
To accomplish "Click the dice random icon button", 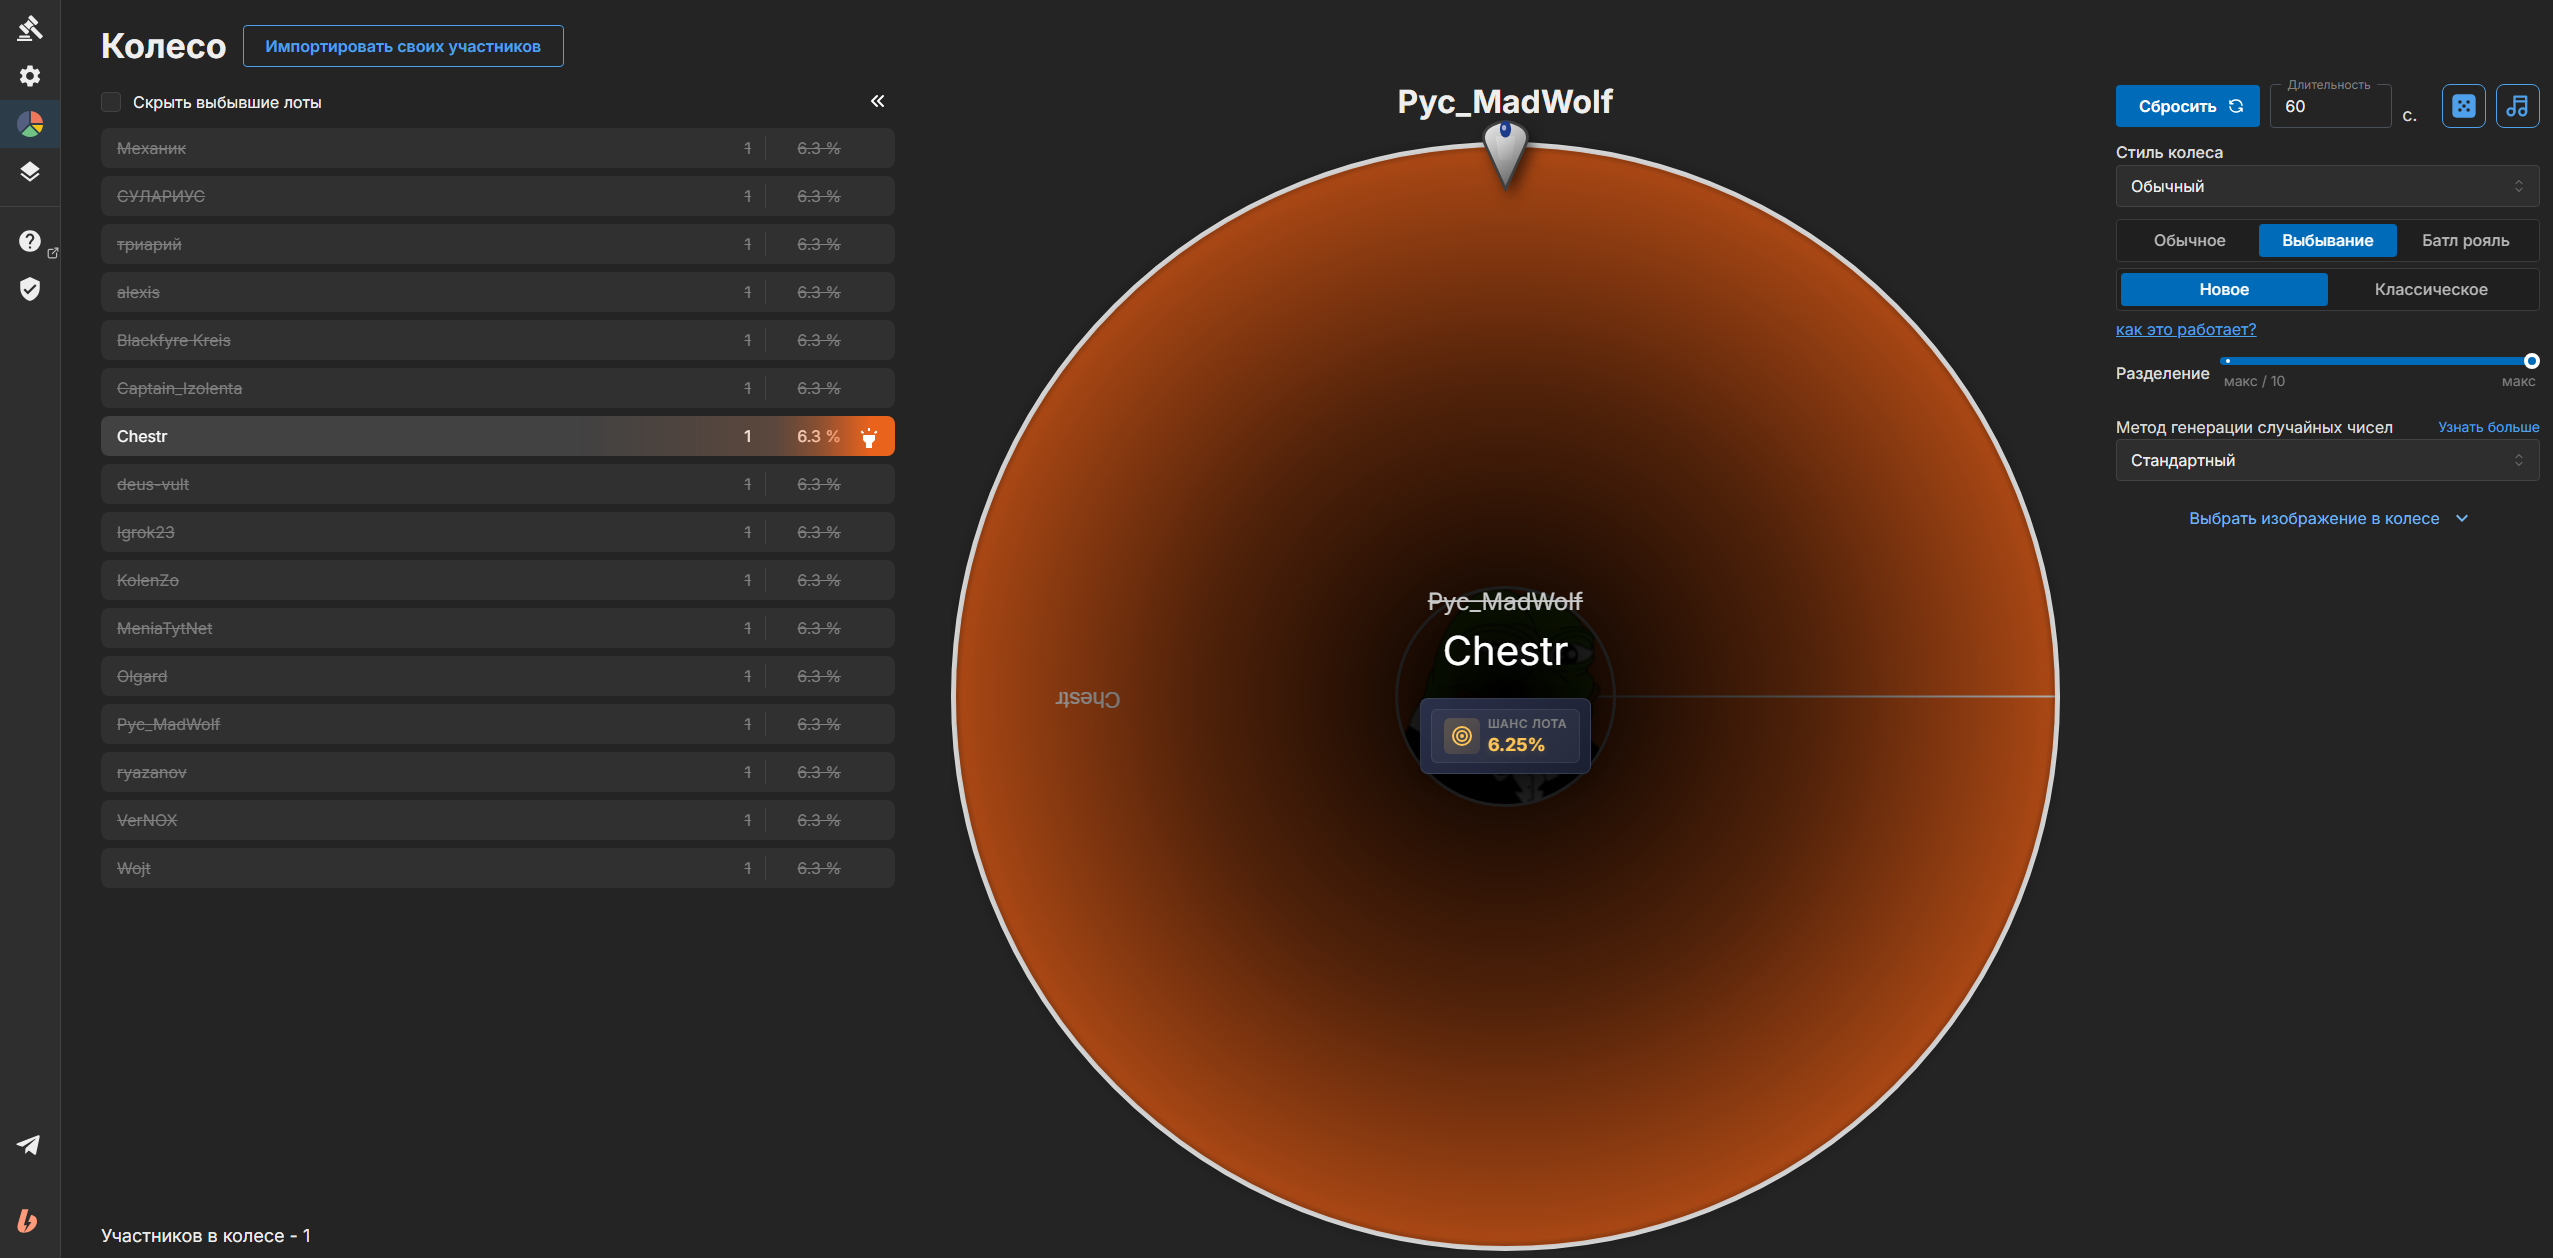I will pyautogui.click(x=2464, y=106).
